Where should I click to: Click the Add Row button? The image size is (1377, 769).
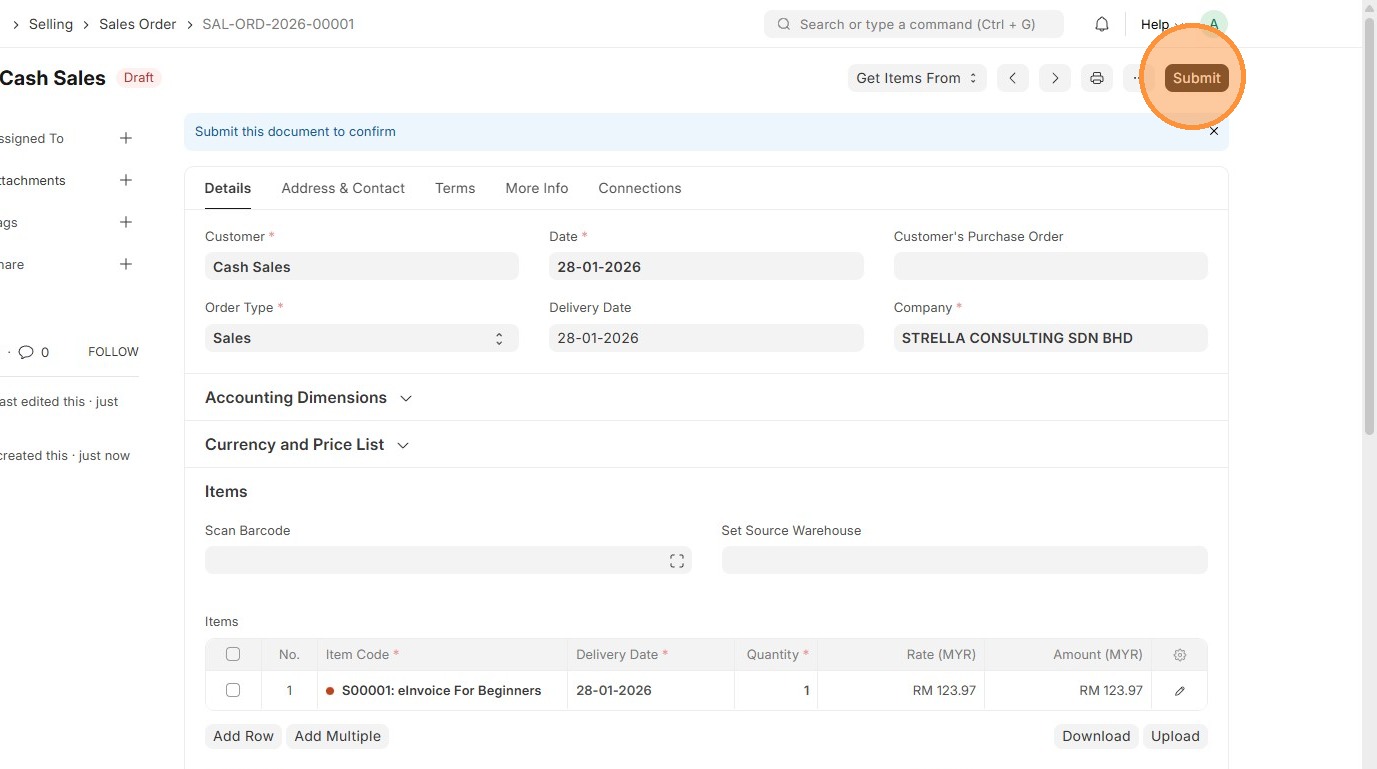pos(243,736)
